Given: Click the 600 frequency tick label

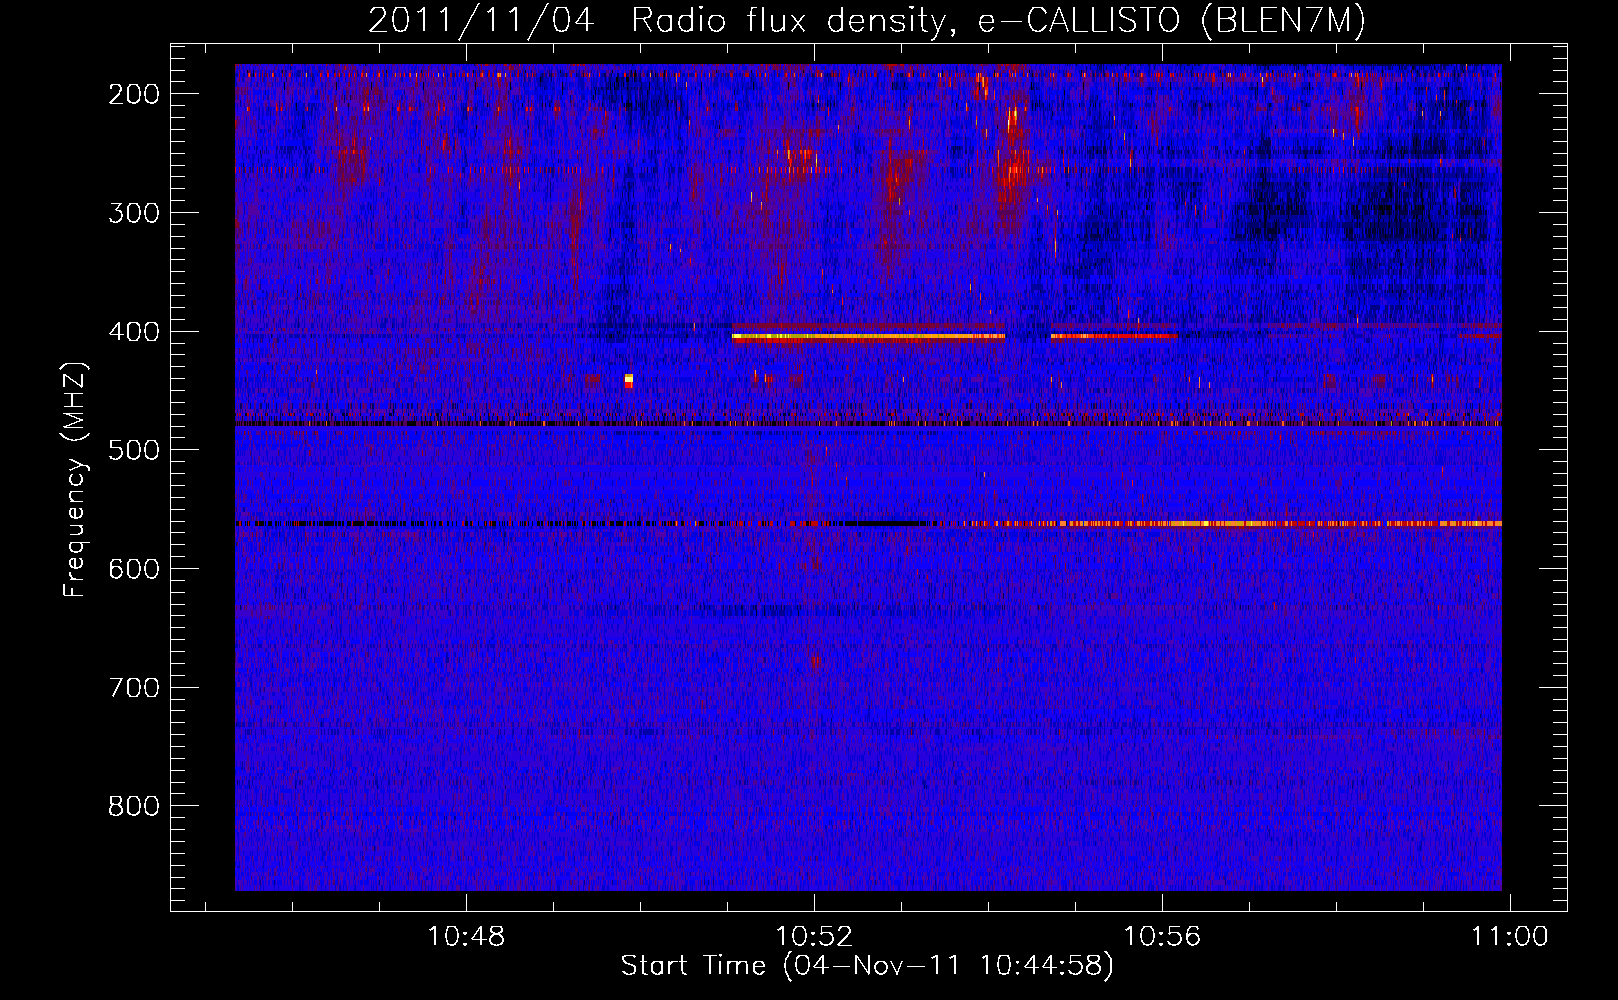Looking at the screenshot, I should (133, 569).
